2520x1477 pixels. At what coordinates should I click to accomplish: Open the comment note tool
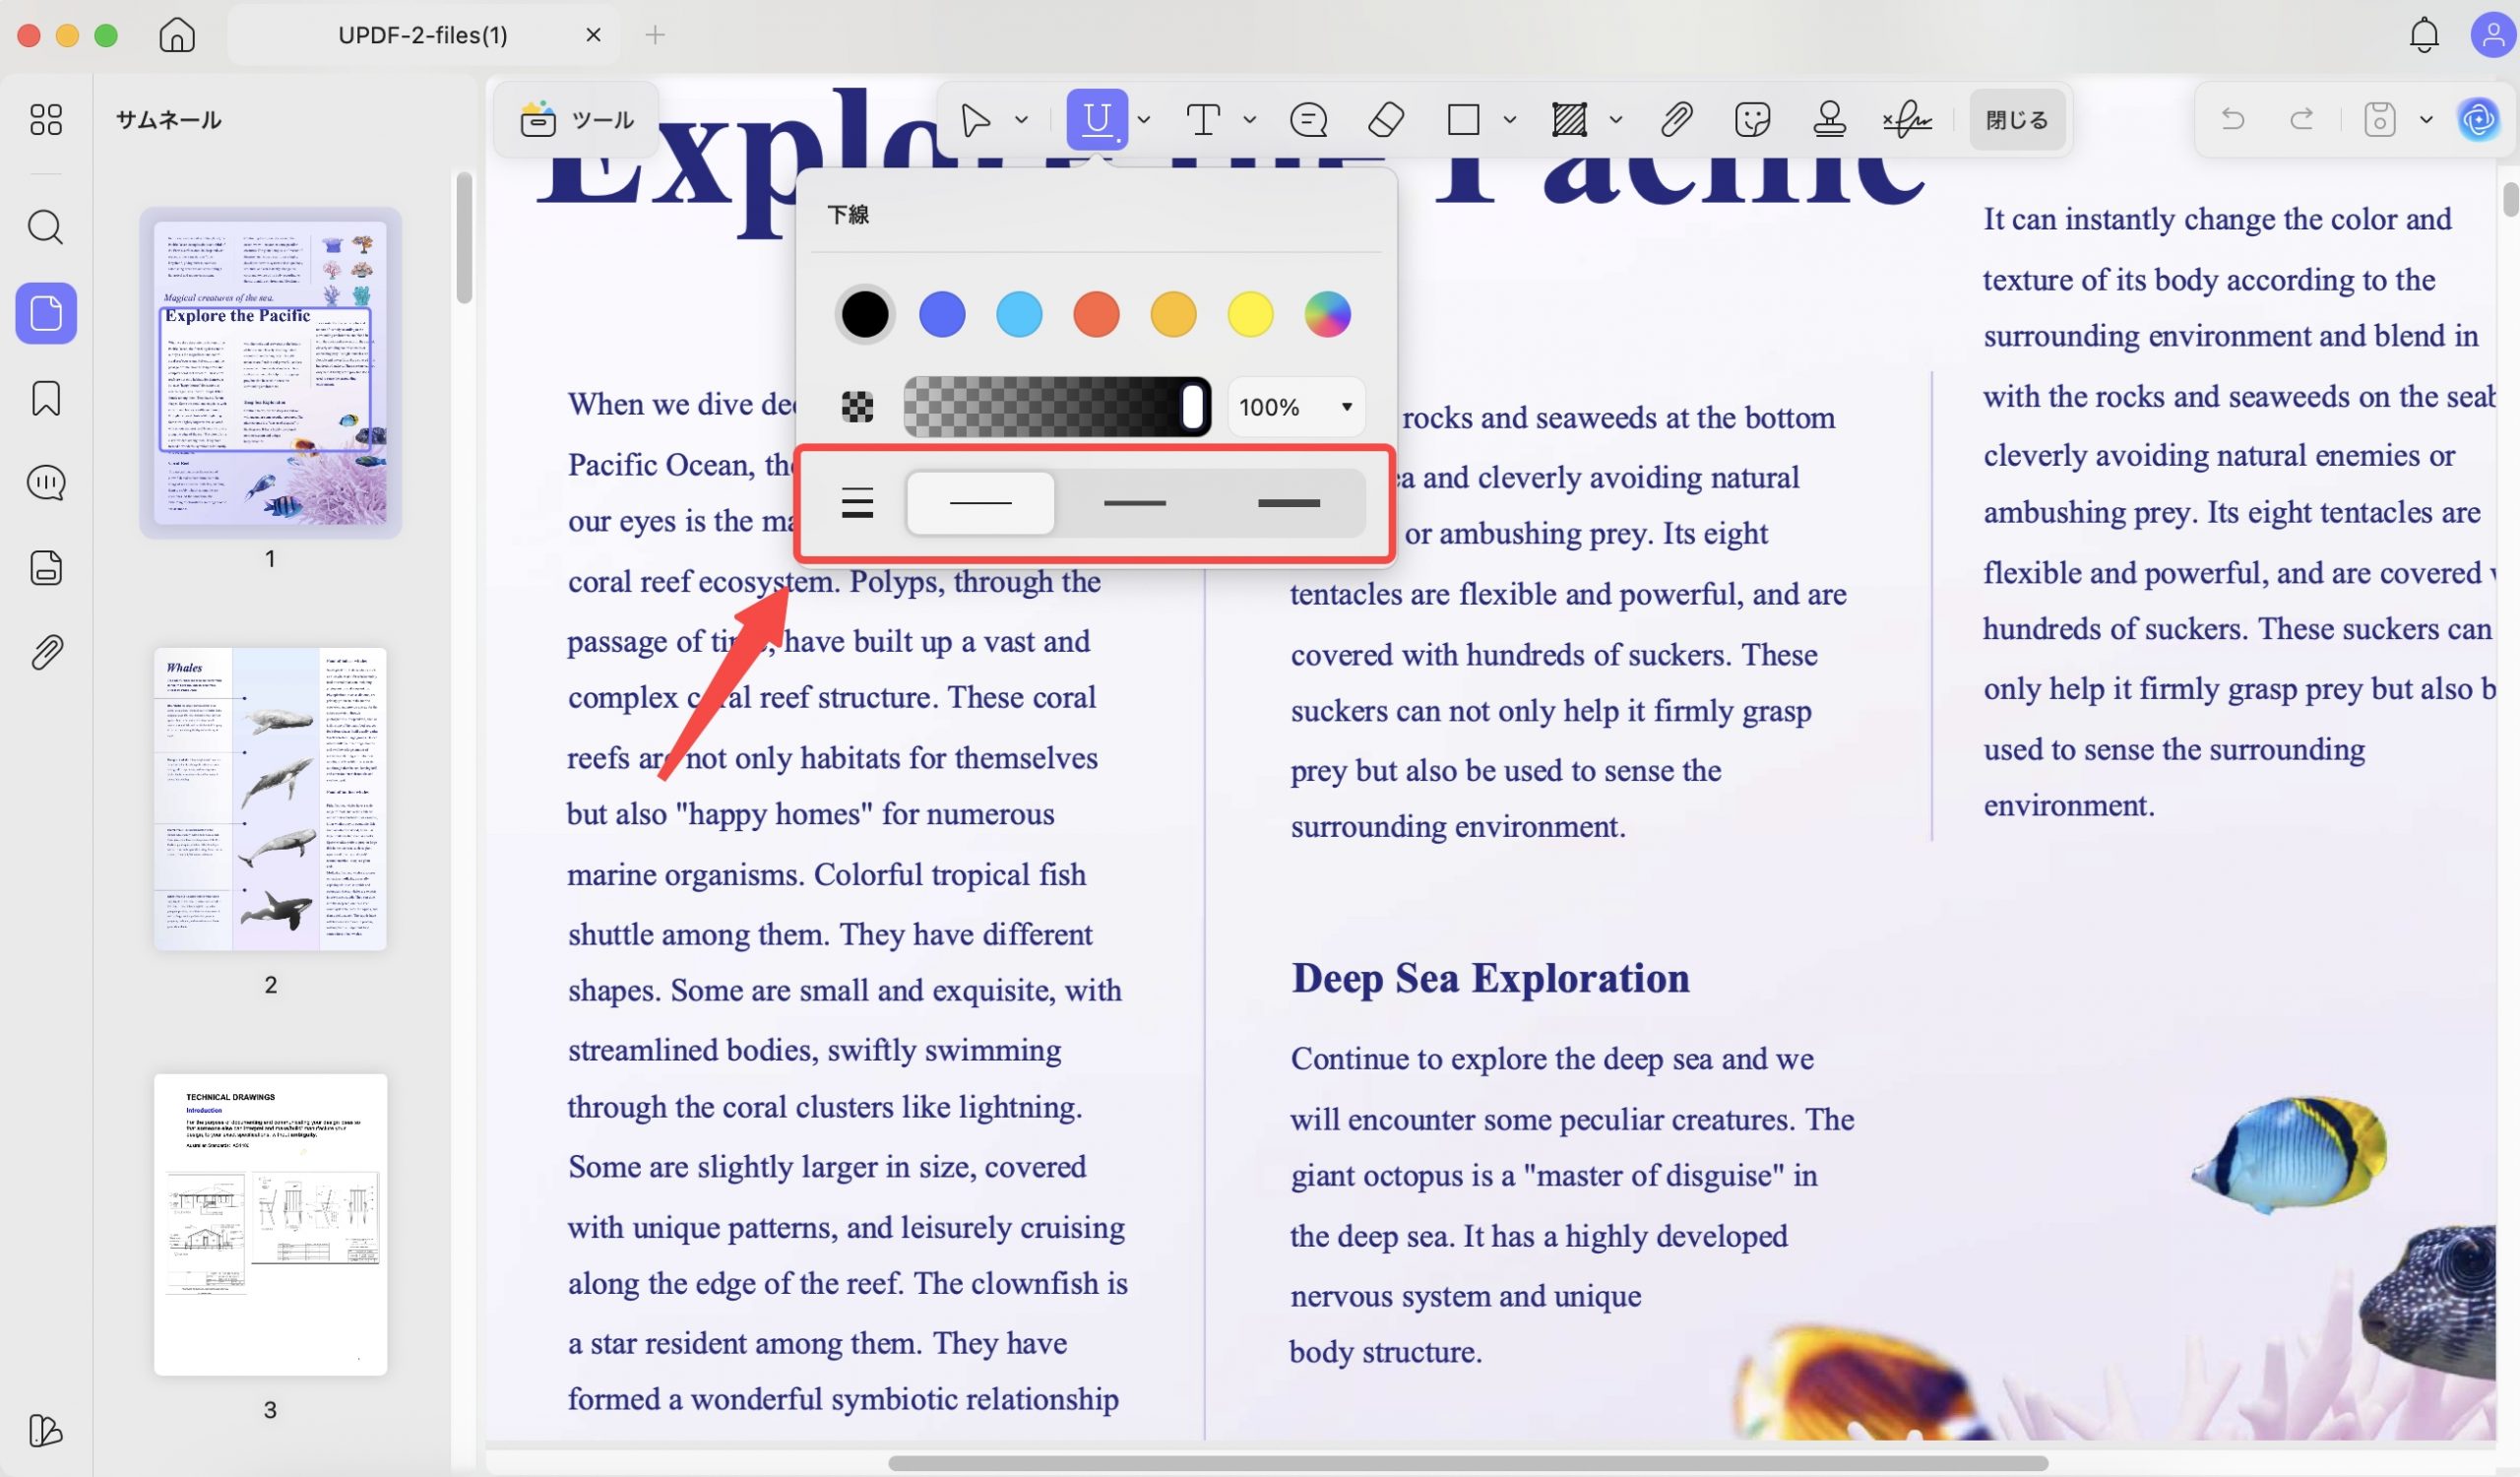coord(1308,120)
